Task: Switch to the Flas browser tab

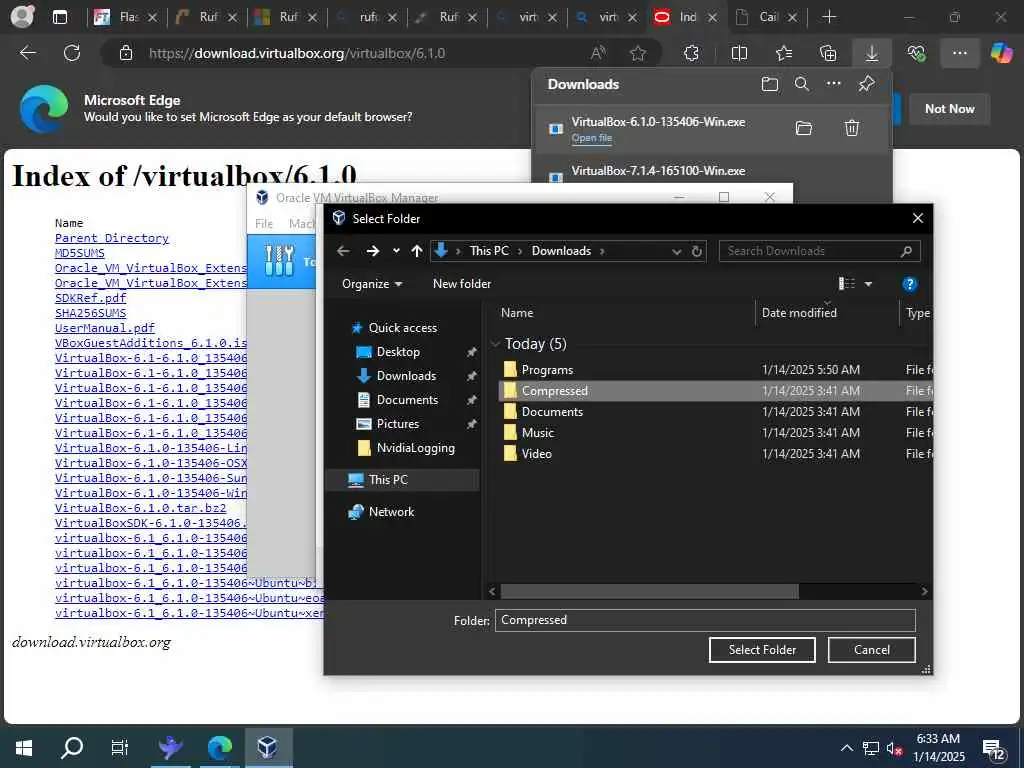Action: pyautogui.click(x=127, y=17)
